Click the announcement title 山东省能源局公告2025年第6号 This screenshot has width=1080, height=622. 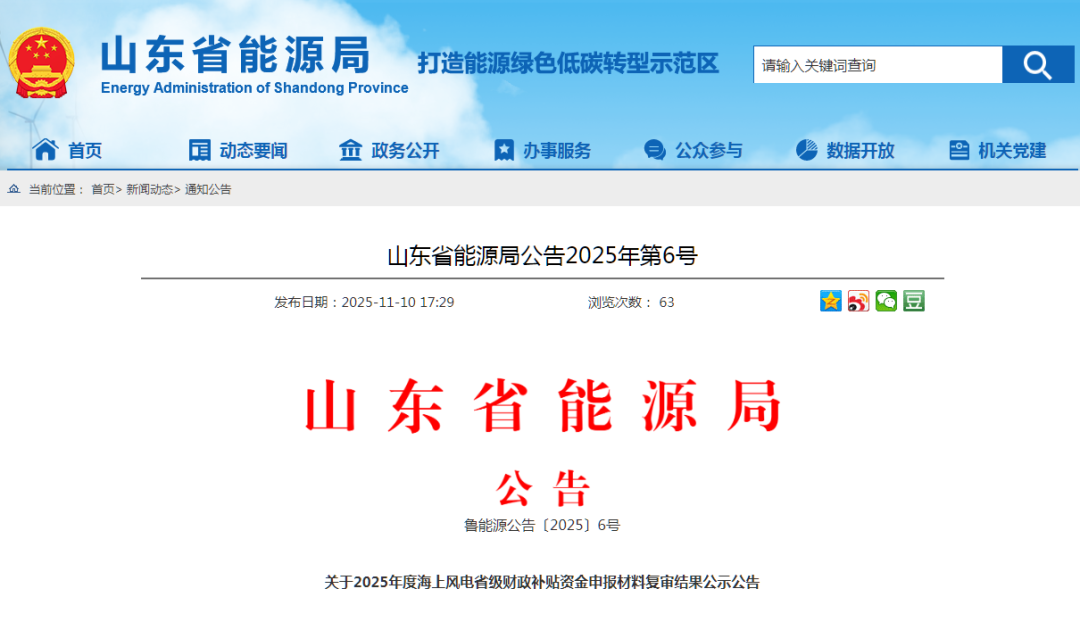coord(542,256)
